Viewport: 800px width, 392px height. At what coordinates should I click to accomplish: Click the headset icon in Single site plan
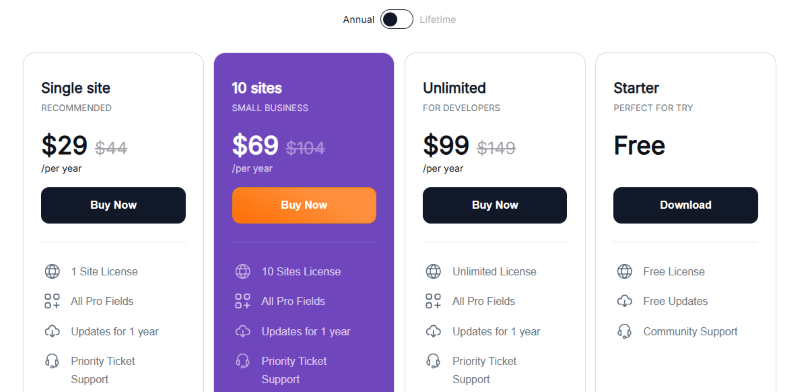click(x=52, y=361)
